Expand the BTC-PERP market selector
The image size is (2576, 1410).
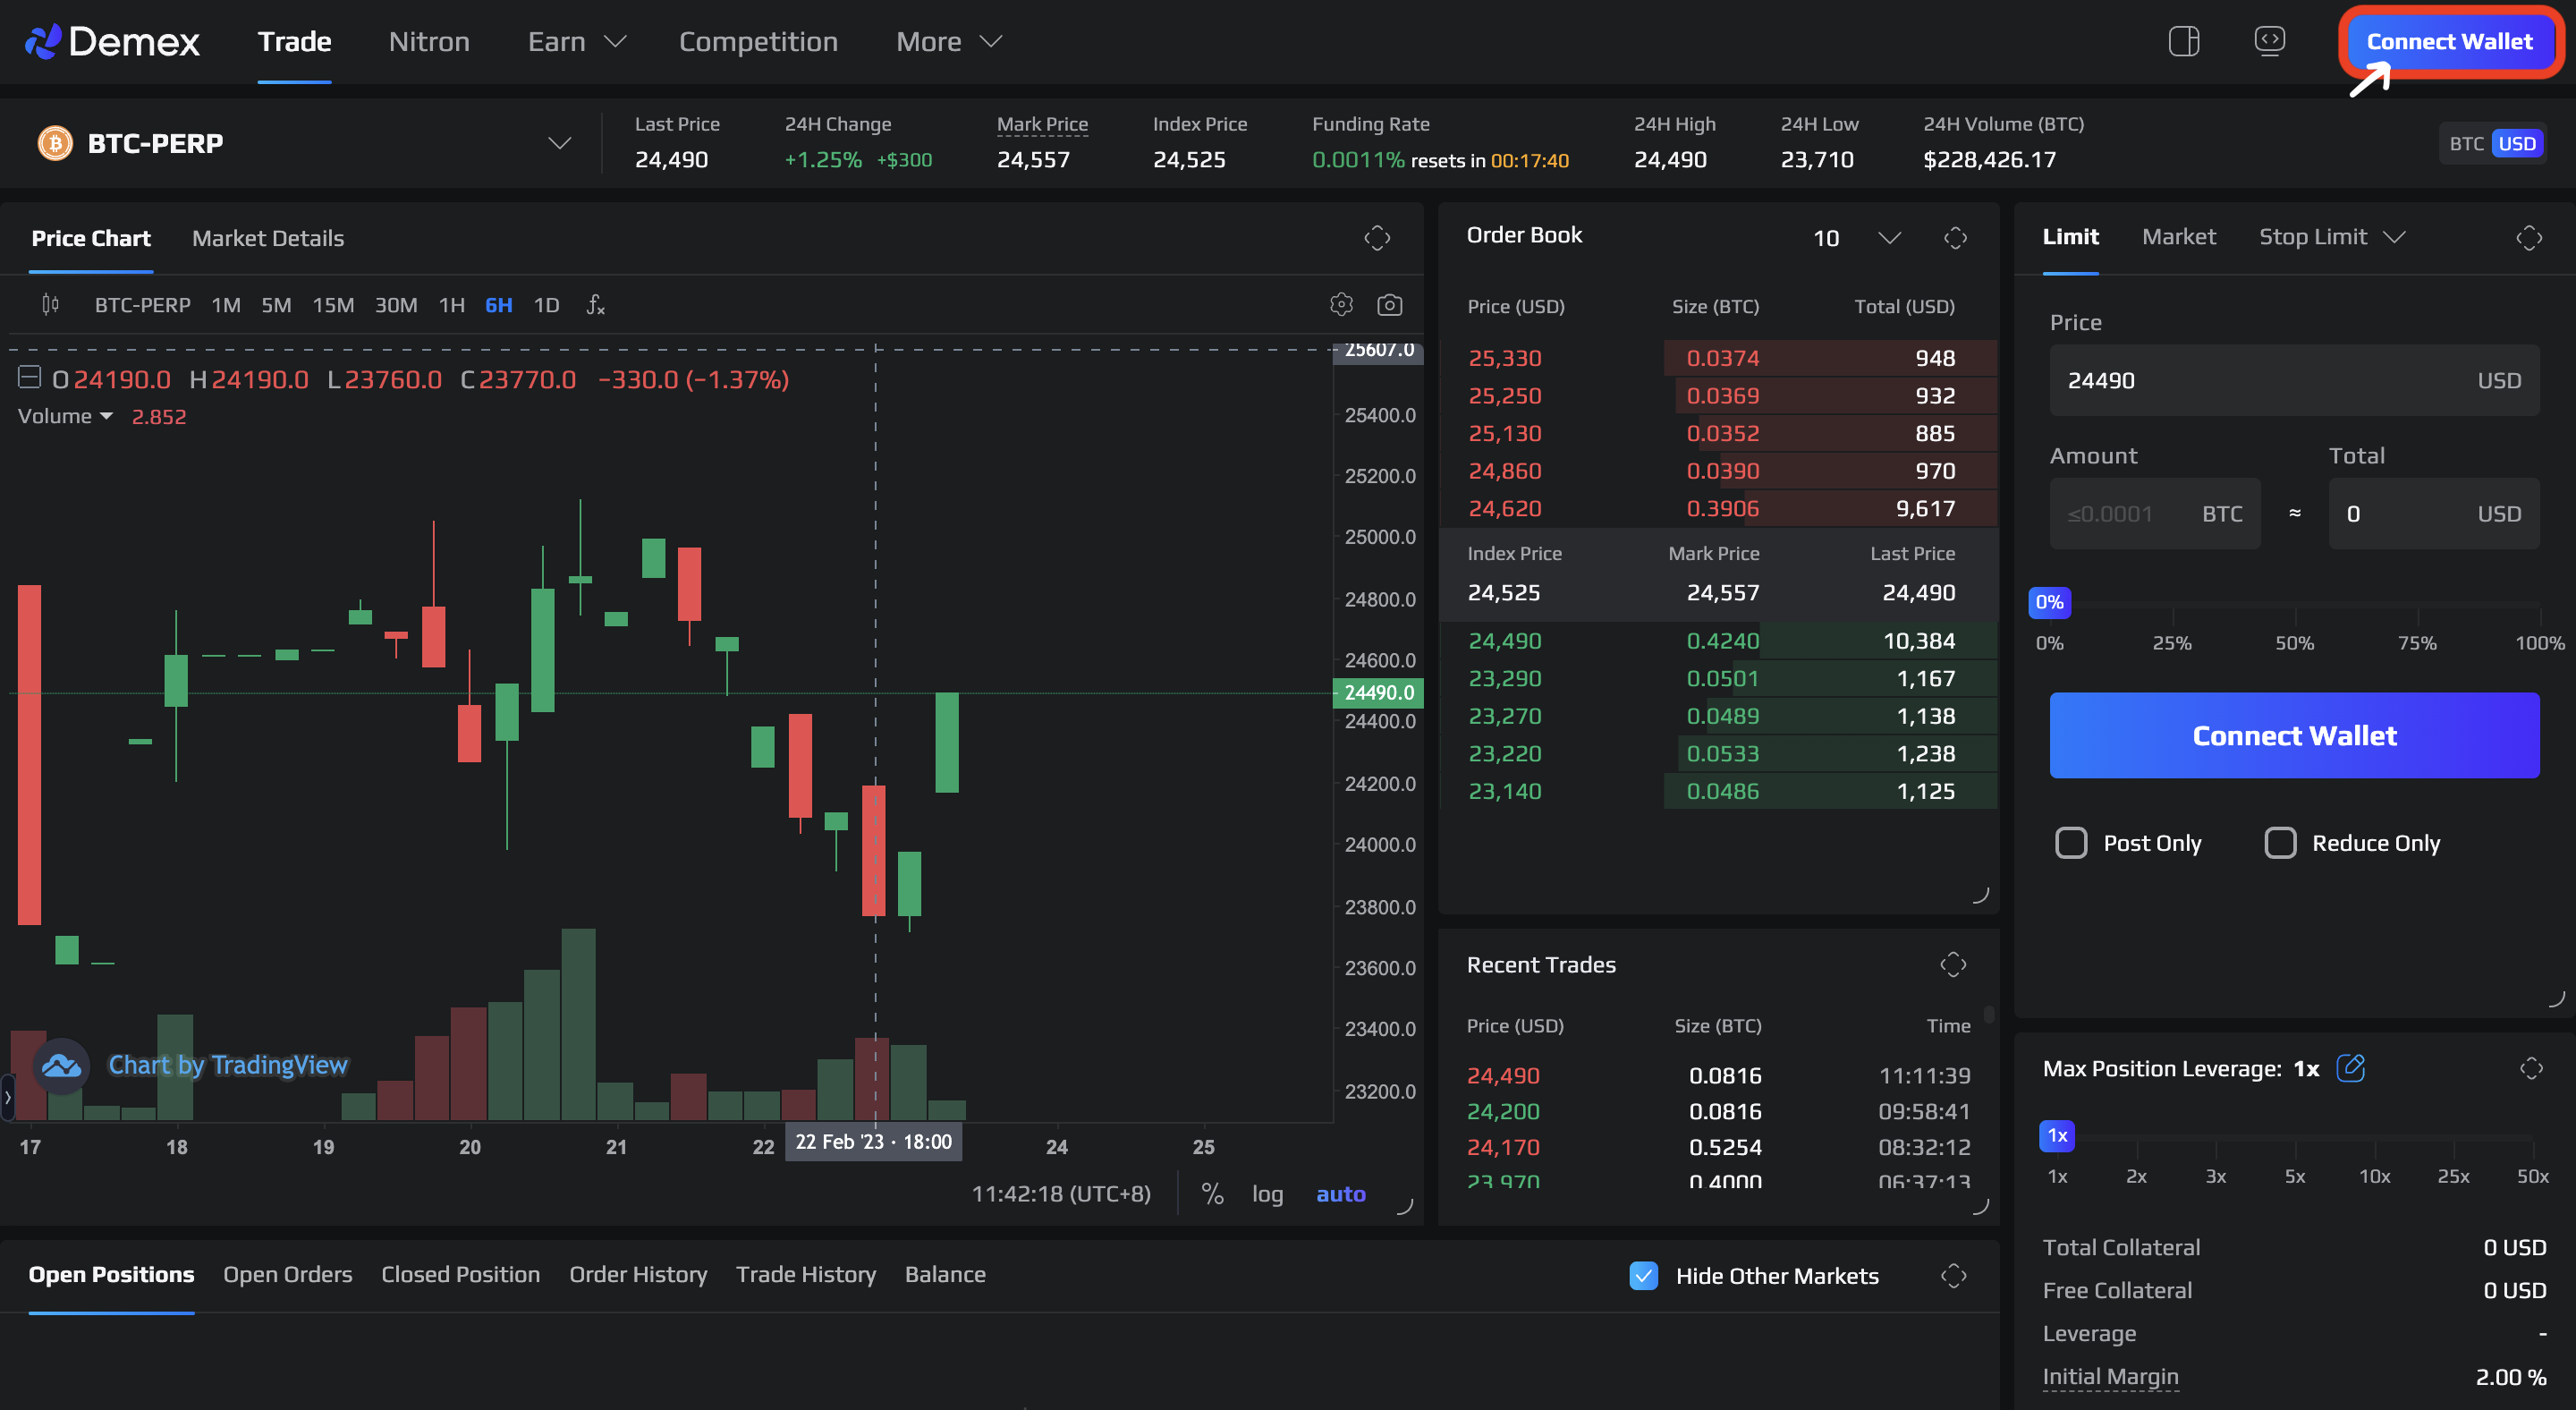[559, 143]
